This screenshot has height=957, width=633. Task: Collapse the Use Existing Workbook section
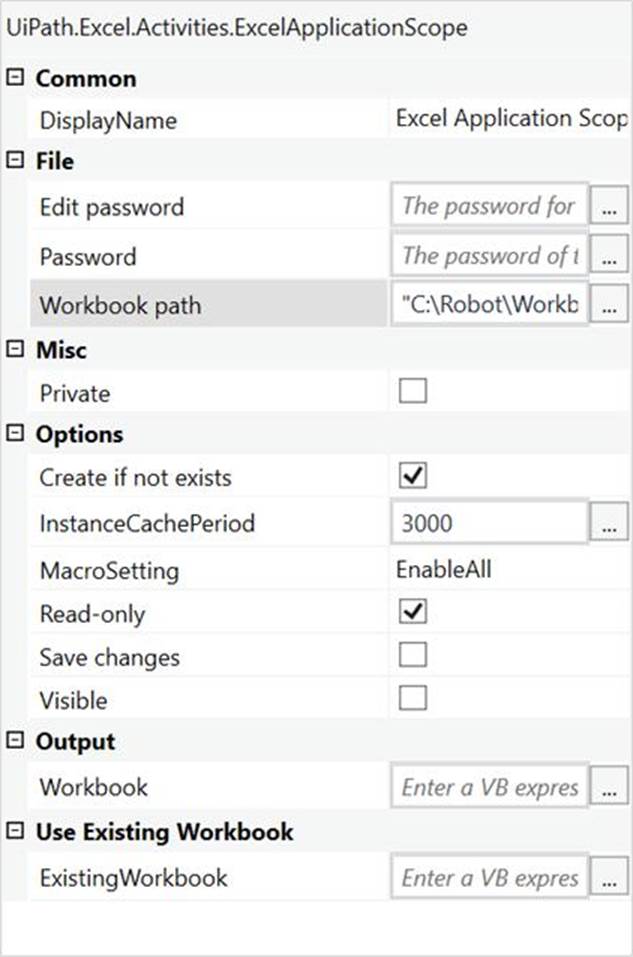coord(14,832)
